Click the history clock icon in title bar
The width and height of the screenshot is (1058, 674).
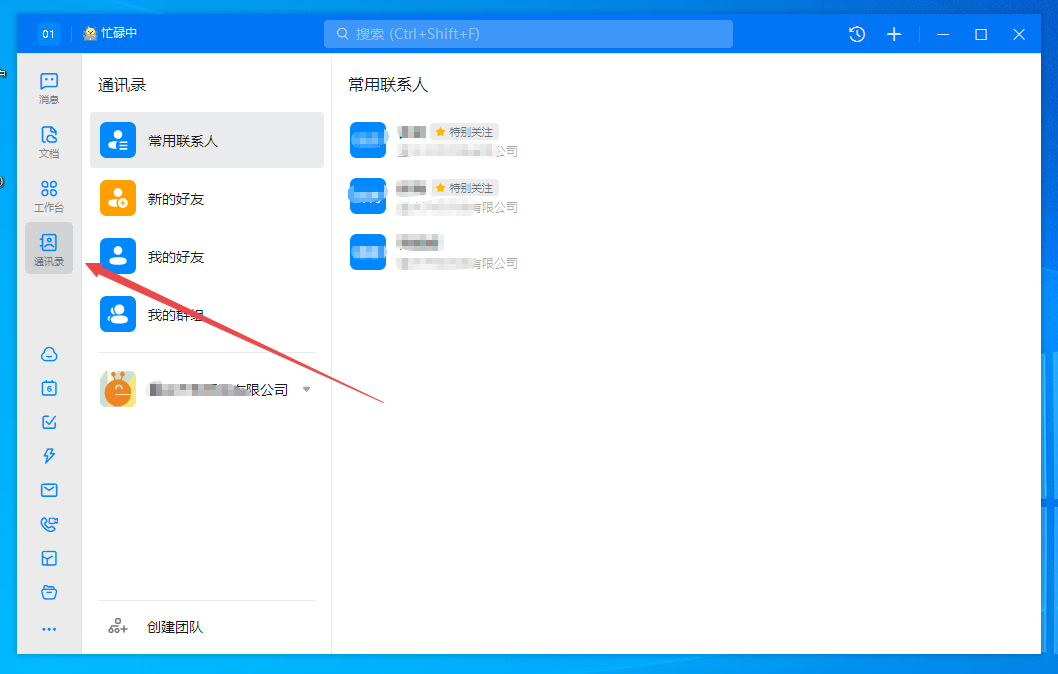click(857, 34)
